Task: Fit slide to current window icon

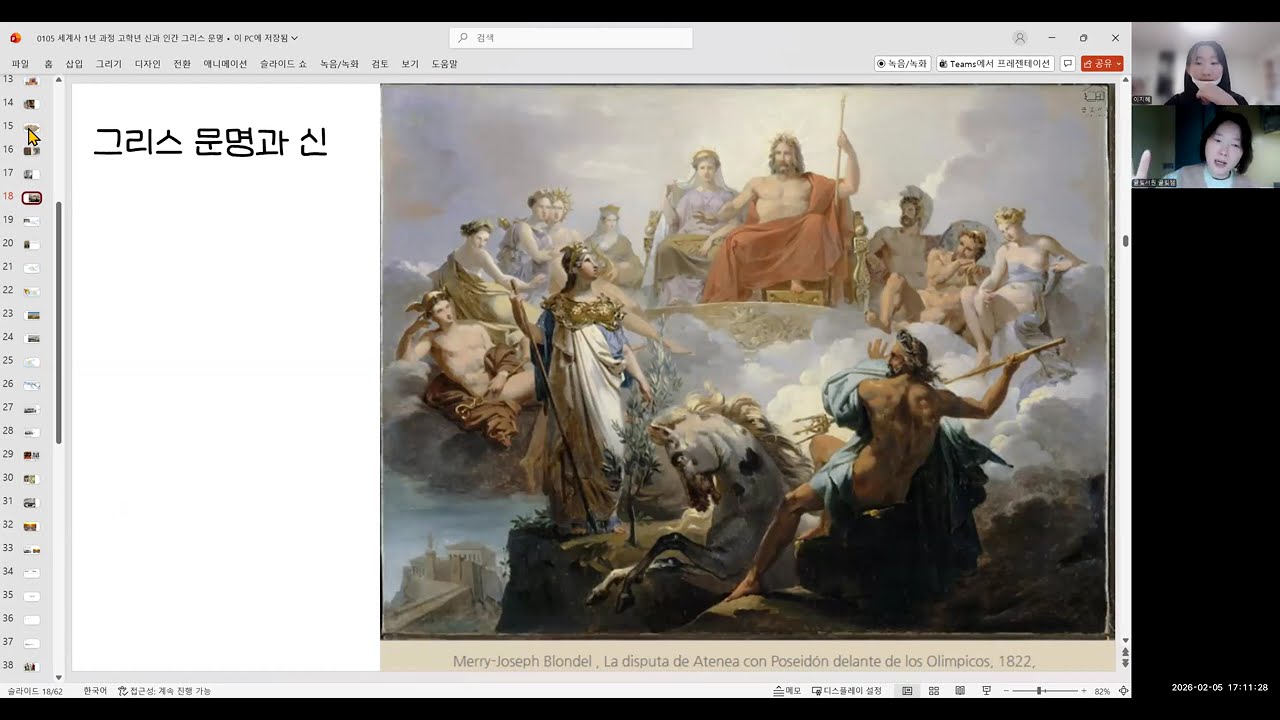Action: click(1123, 691)
